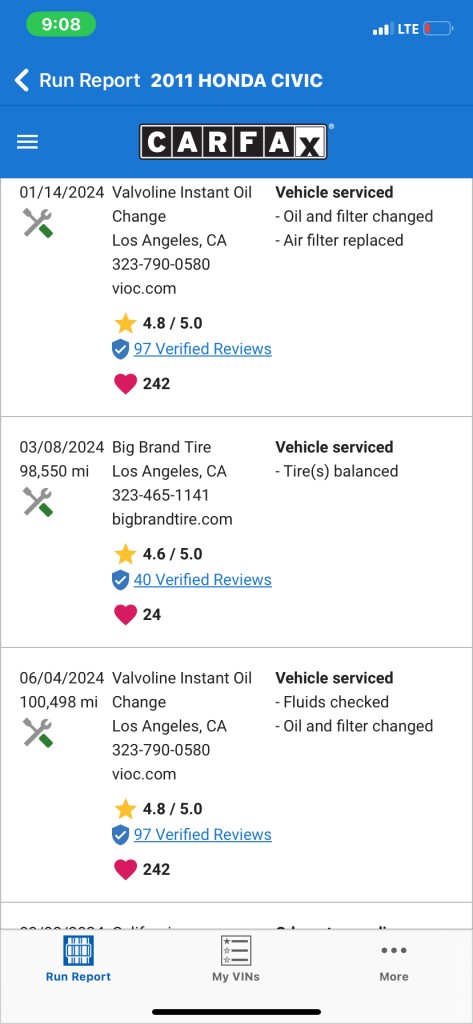This screenshot has height=1024, width=473.
Task: Open the hamburger menu
Action: tap(27, 142)
